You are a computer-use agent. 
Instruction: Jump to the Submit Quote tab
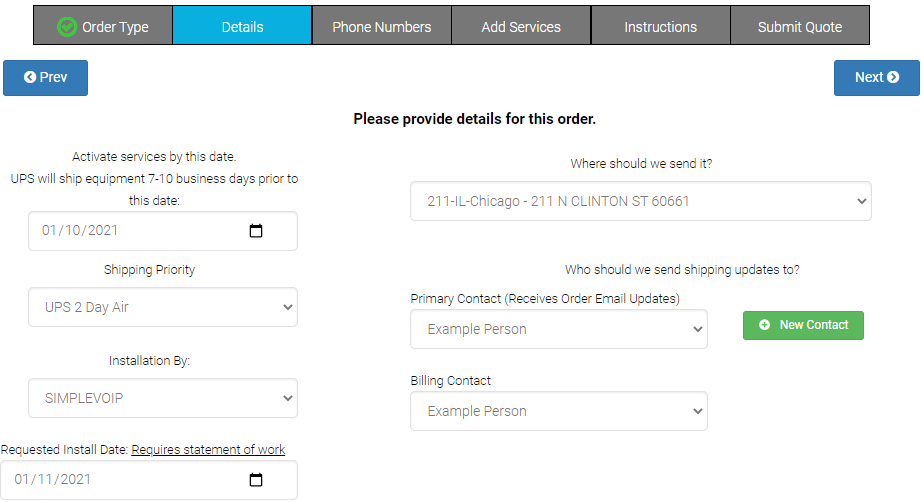tap(799, 25)
